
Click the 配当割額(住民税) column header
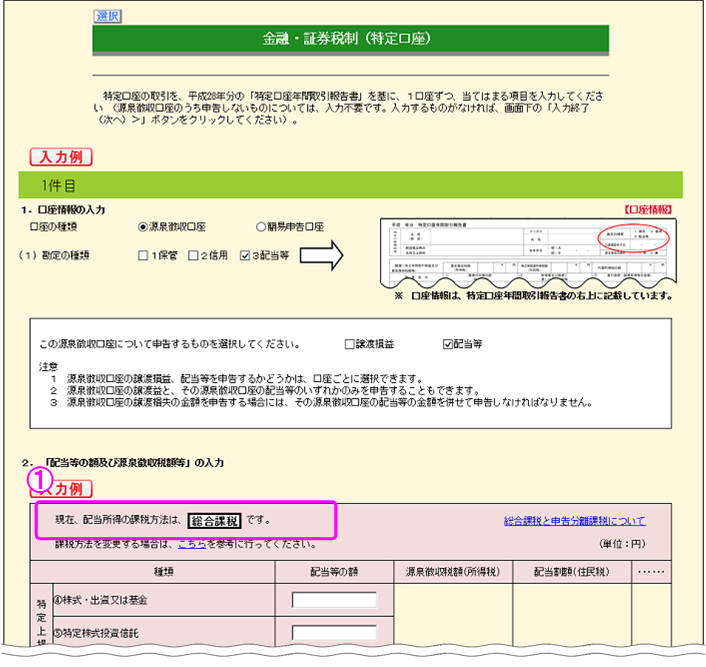point(572,572)
